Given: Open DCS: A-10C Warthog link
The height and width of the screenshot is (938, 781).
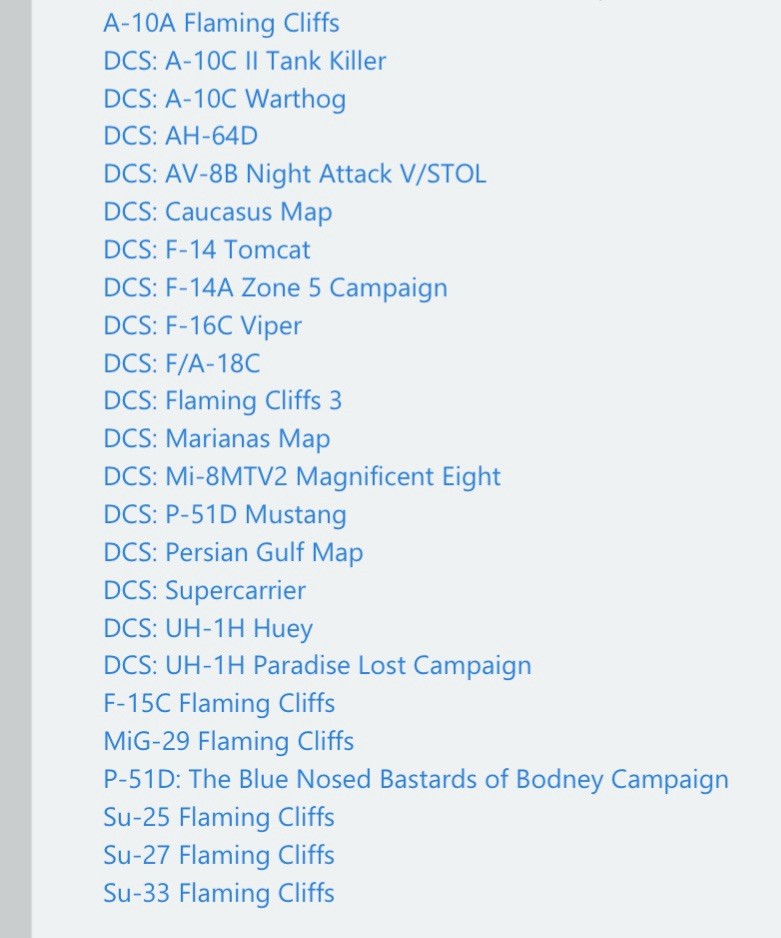Looking at the screenshot, I should tap(224, 99).
